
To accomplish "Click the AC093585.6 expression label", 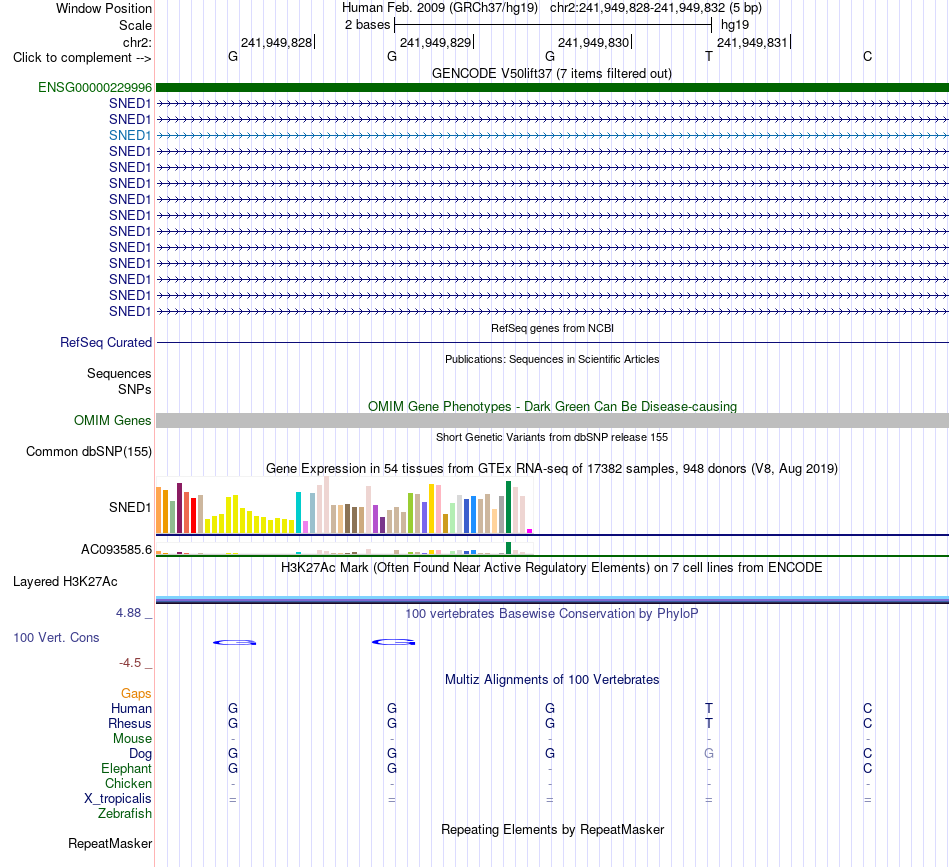I will click(116, 550).
